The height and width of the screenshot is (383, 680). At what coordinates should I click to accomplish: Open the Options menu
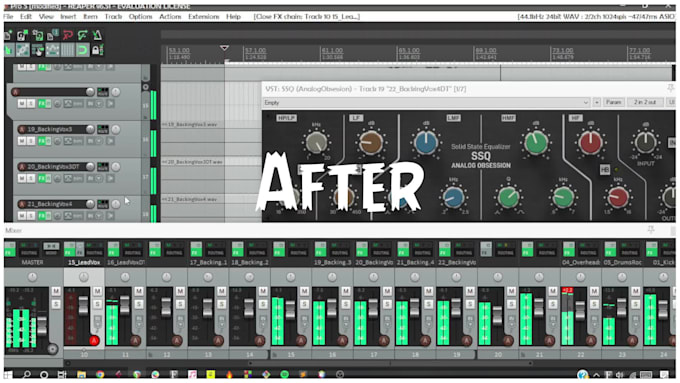(x=141, y=16)
